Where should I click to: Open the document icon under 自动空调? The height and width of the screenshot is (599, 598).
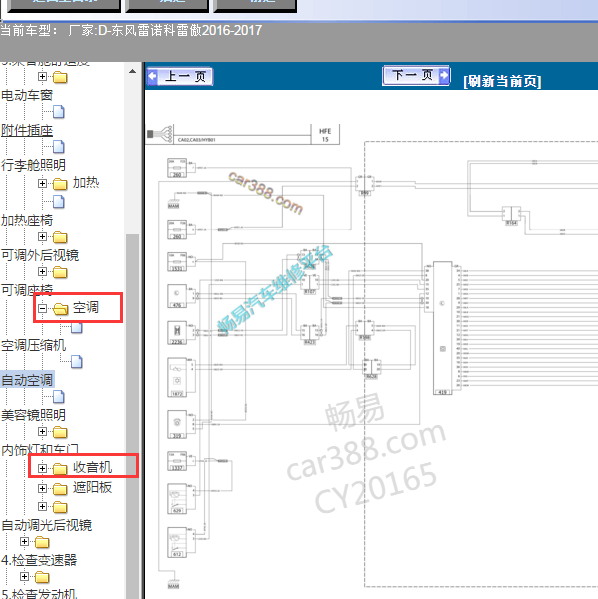58,397
